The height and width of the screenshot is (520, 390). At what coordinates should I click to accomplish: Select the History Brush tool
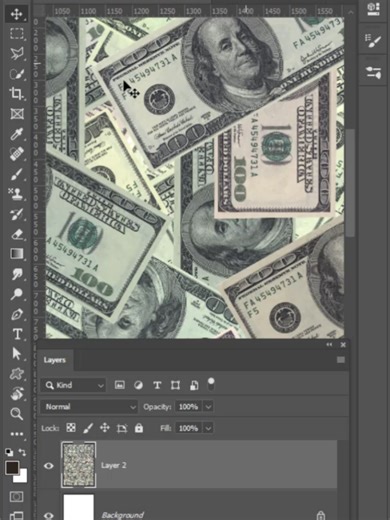point(16,214)
